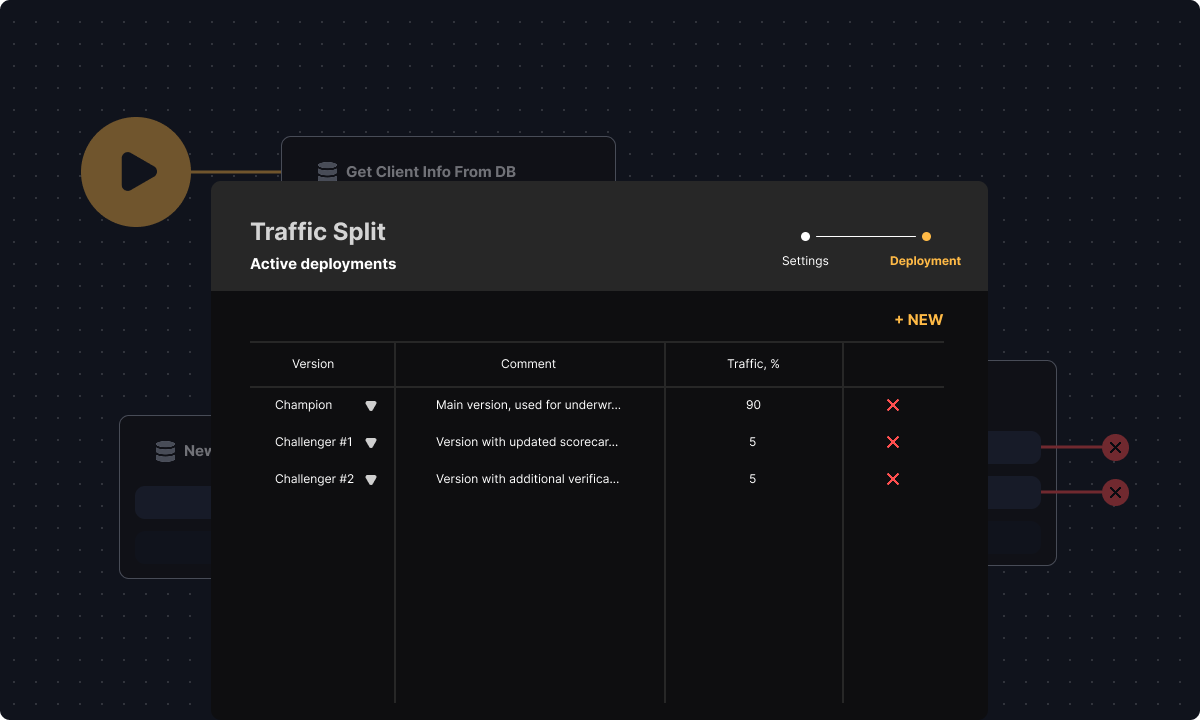Select the Get Client Info From DB node

click(430, 171)
